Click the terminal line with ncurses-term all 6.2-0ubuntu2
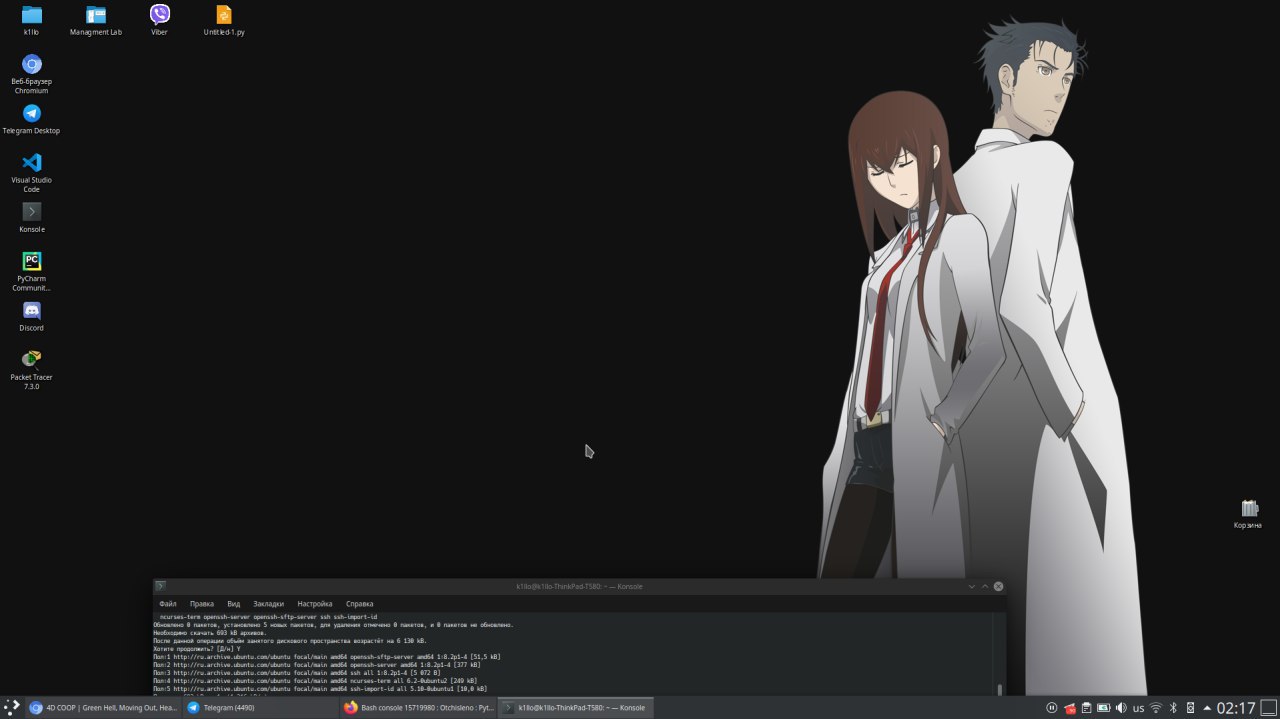This screenshot has height=719, width=1280. (x=315, y=681)
